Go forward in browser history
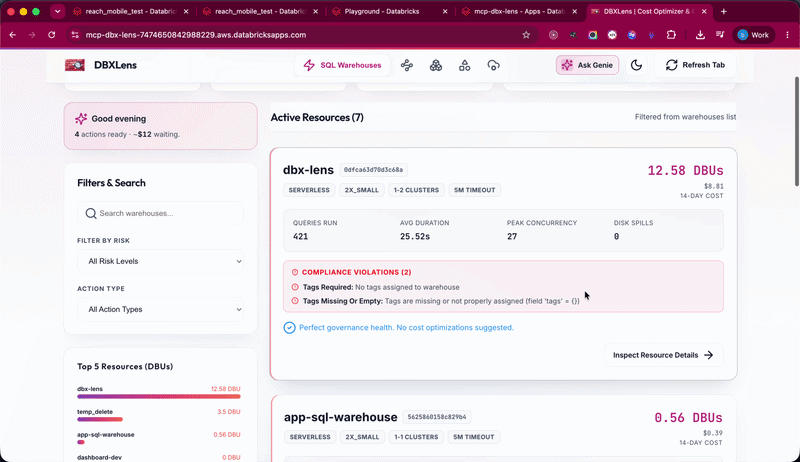800x462 pixels. (32, 35)
